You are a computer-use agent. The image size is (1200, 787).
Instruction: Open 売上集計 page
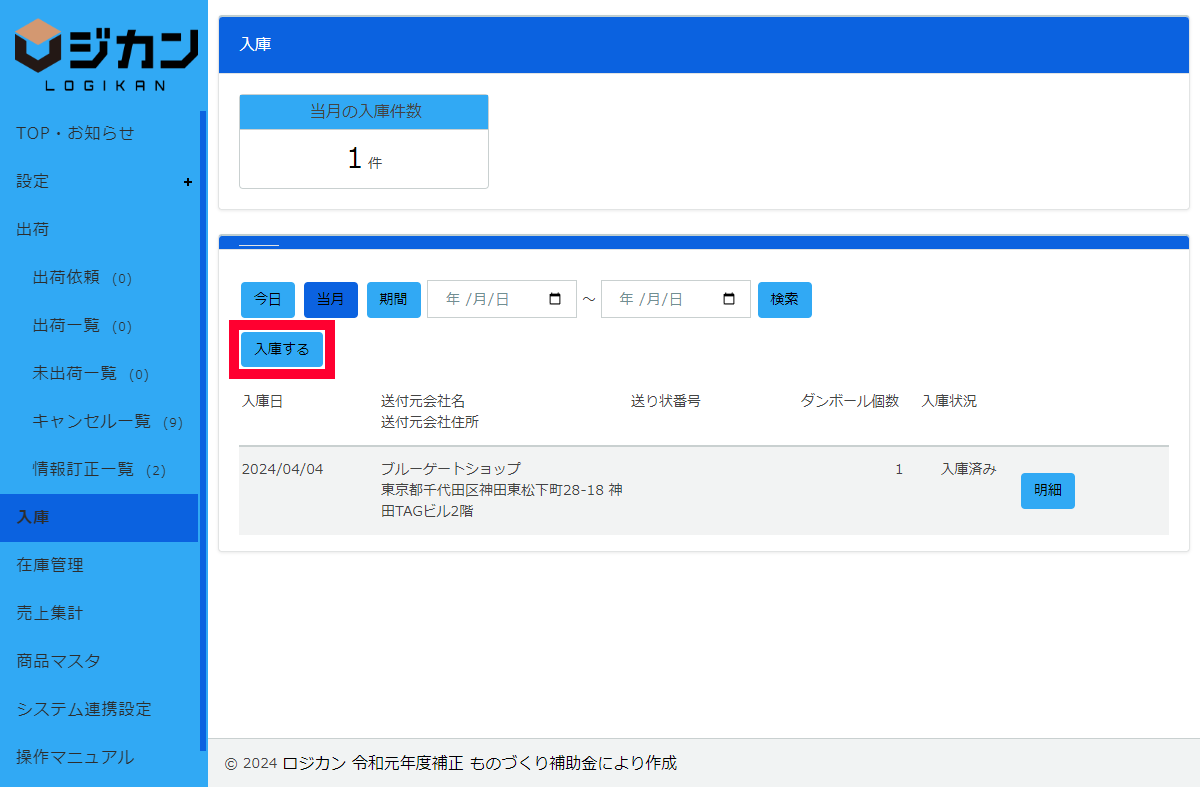[50, 613]
